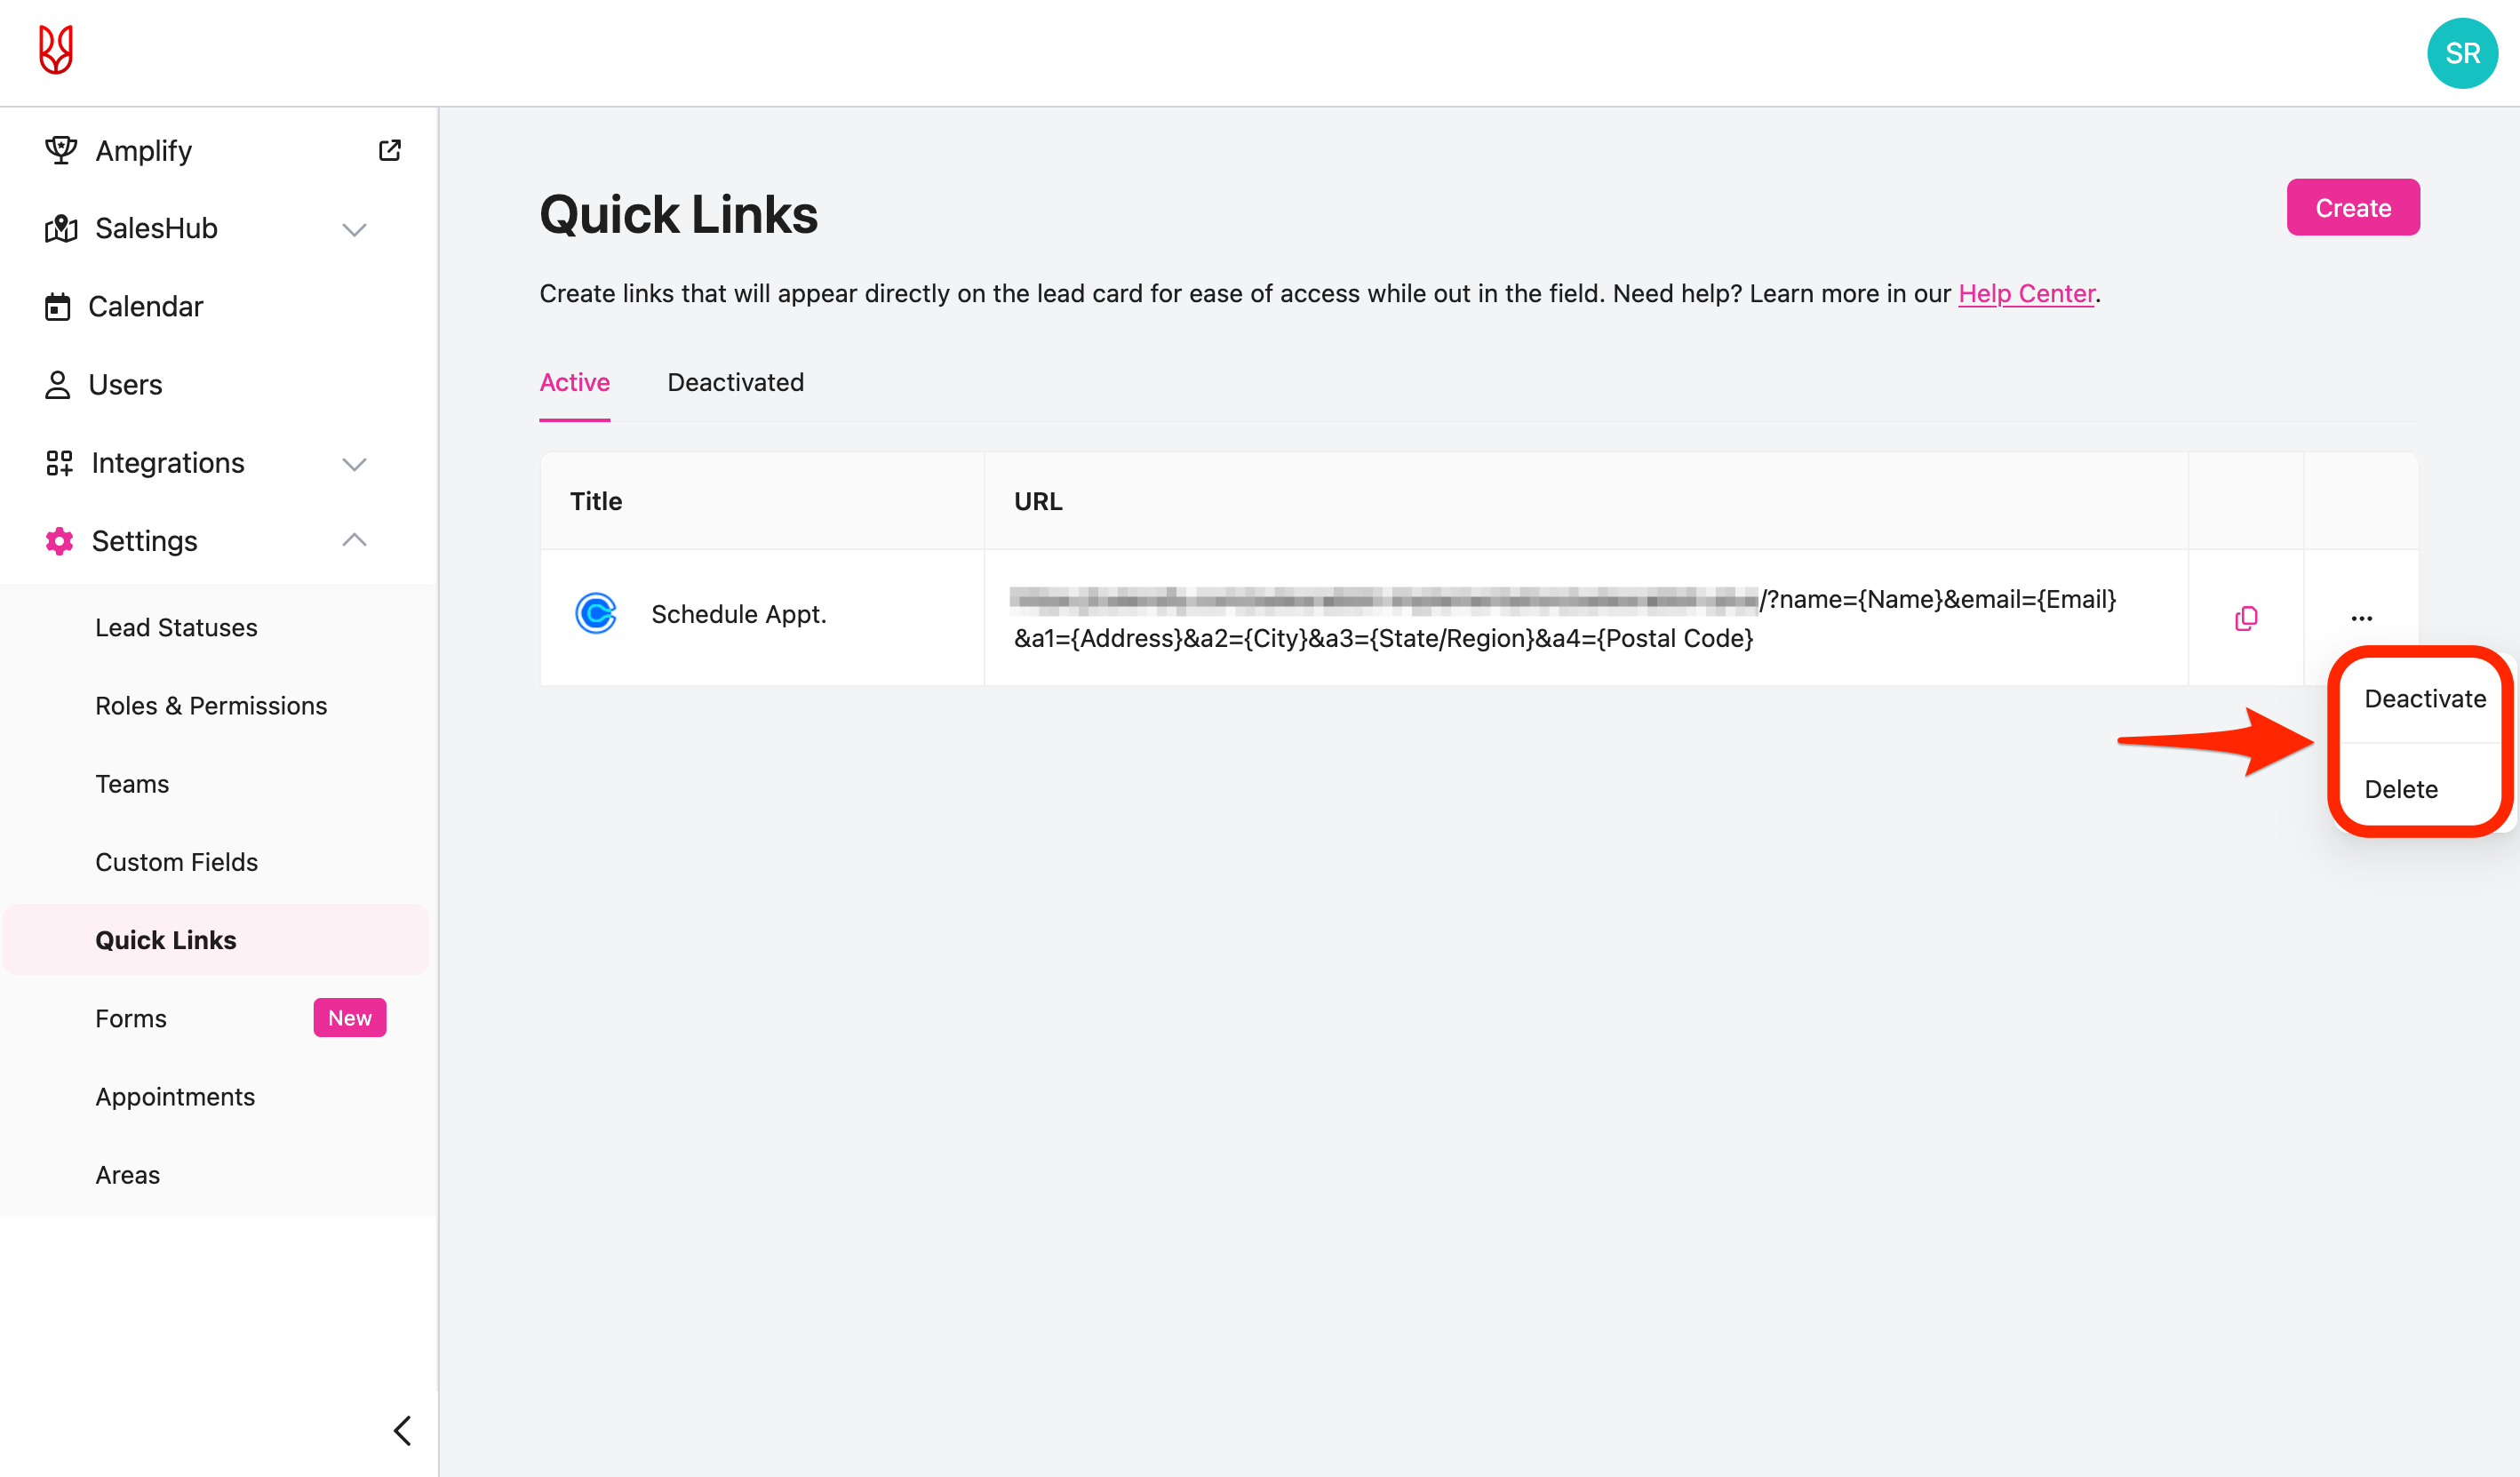Open the three-dot row options menu
Screen dimensions: 2520x1477
[2361, 618]
